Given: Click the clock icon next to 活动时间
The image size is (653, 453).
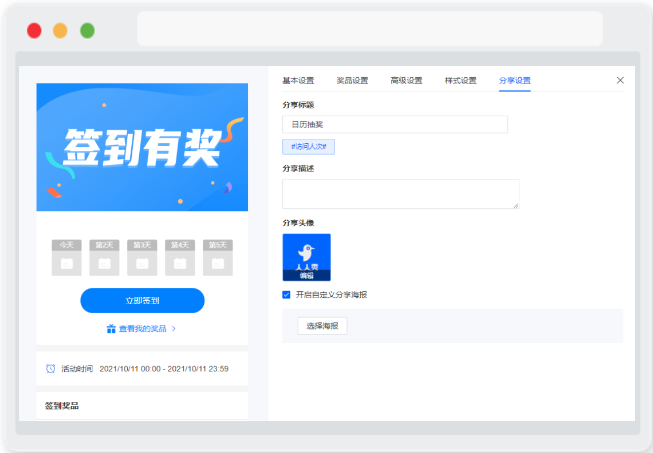Looking at the screenshot, I should [50, 368].
